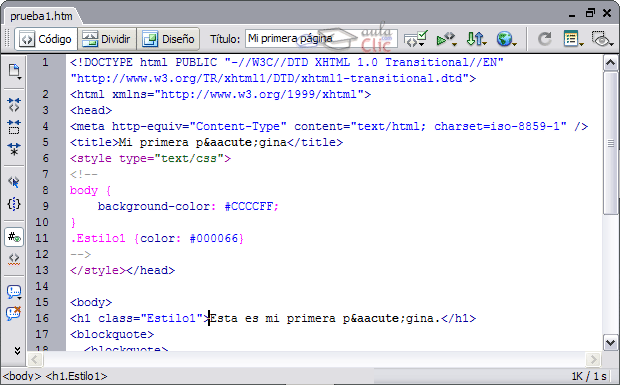620x385 pixels.
Task: Click line number 9 in the gutter
Action: [45, 206]
